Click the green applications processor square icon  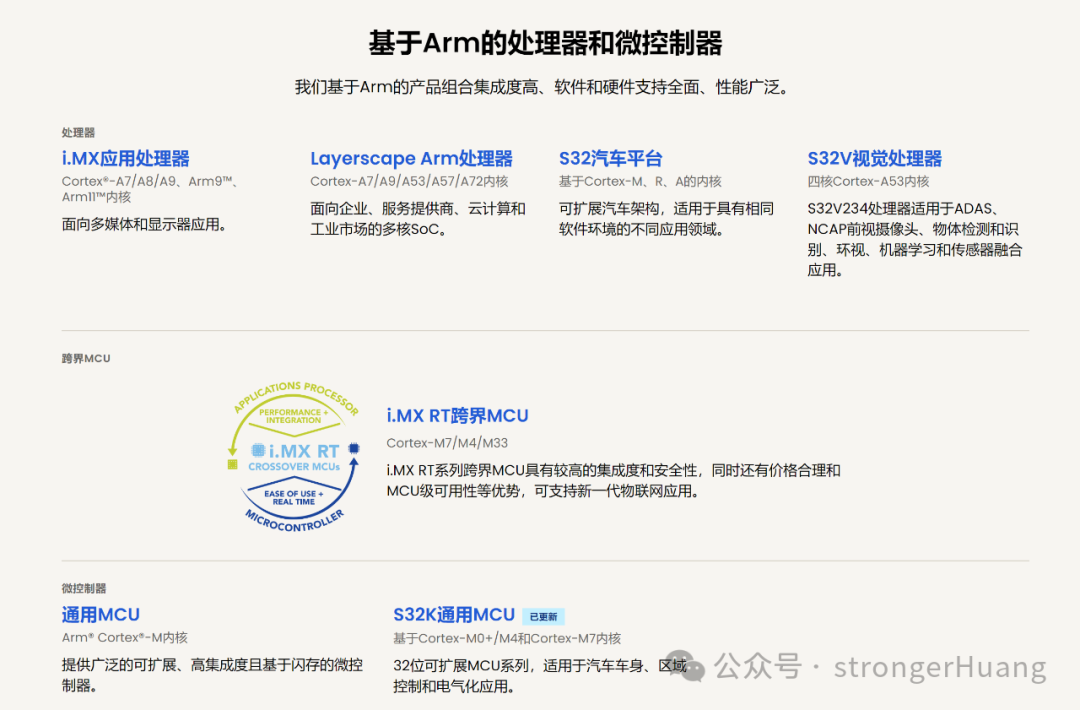(x=234, y=464)
